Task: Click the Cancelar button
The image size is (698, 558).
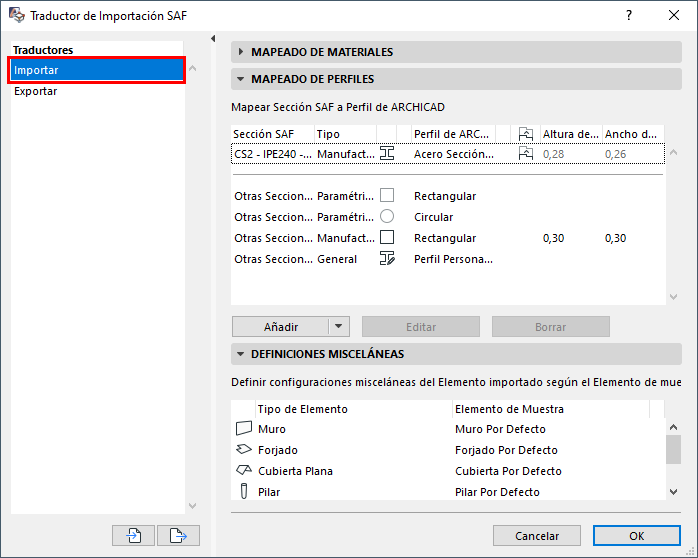Action: tap(537, 535)
